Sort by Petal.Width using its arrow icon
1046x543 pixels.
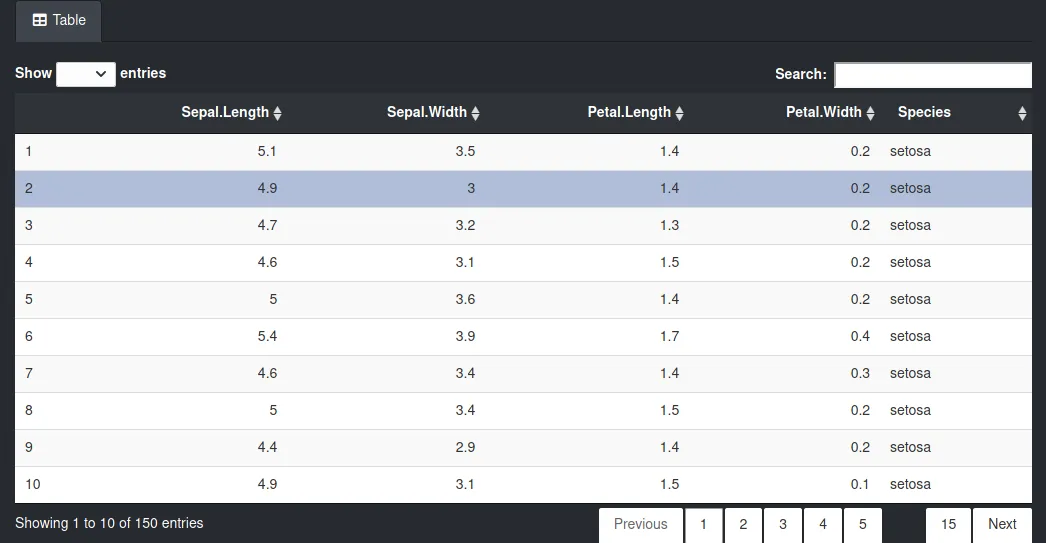point(871,113)
